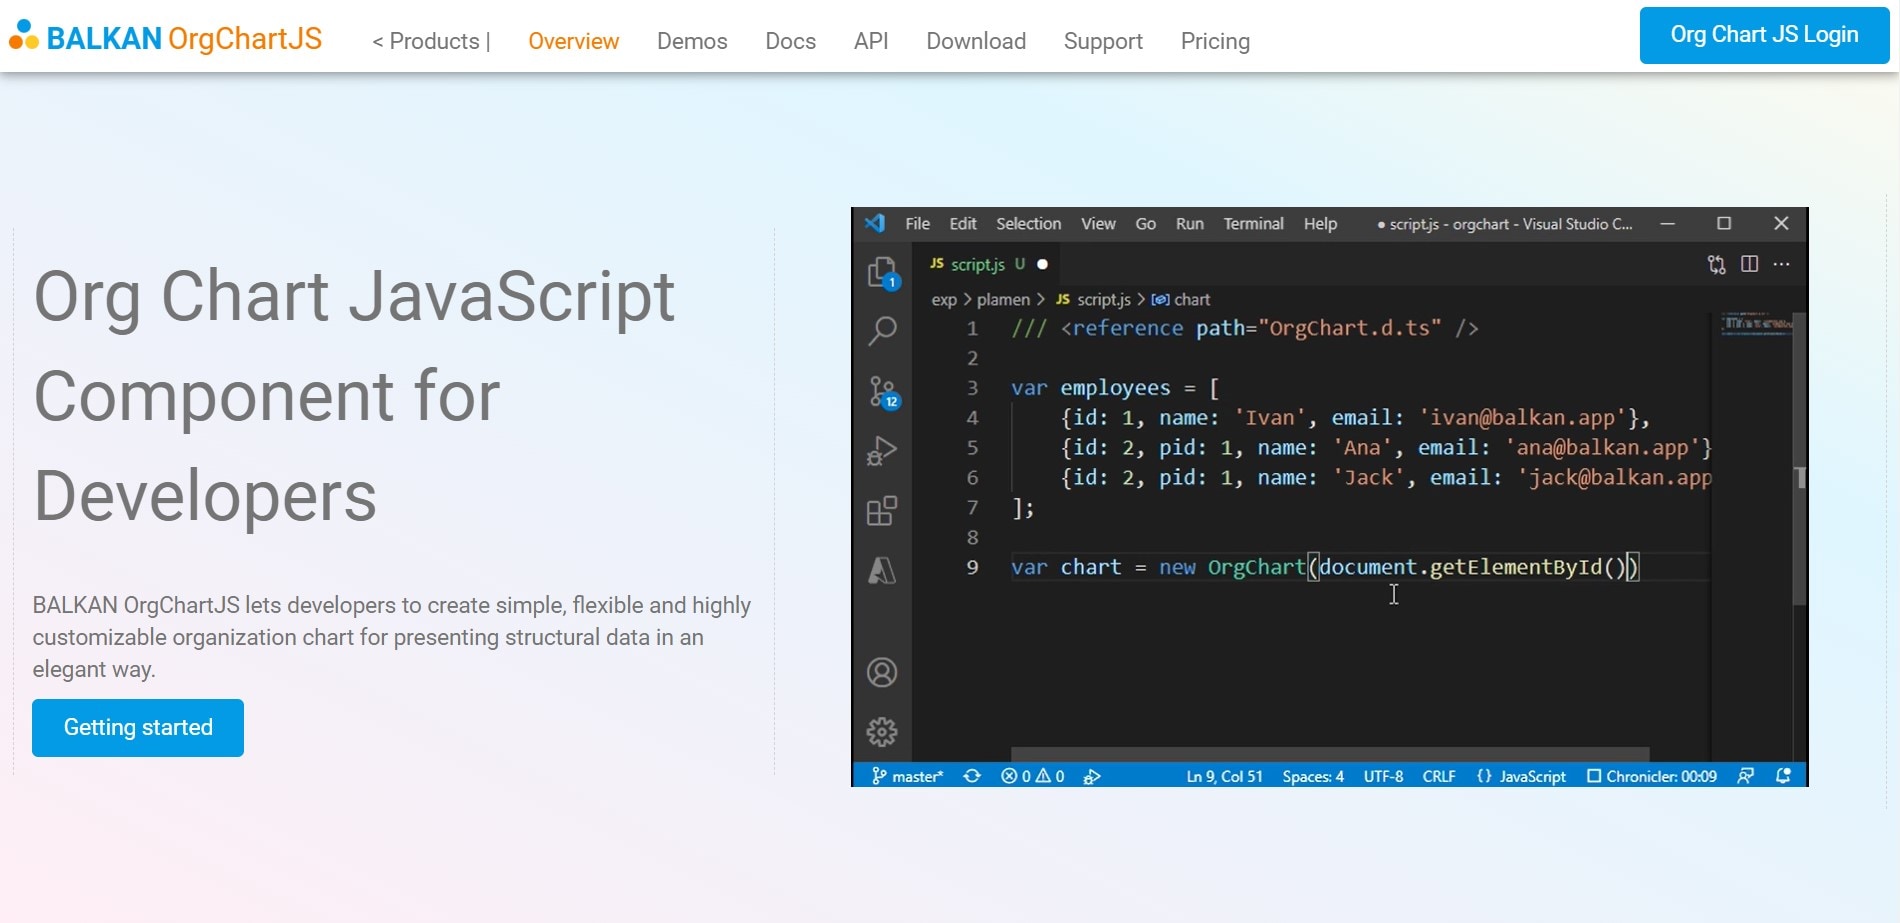The width and height of the screenshot is (1900, 923).
Task: Click the 'ivan@balkan.app' string in code
Action: coord(1522,418)
